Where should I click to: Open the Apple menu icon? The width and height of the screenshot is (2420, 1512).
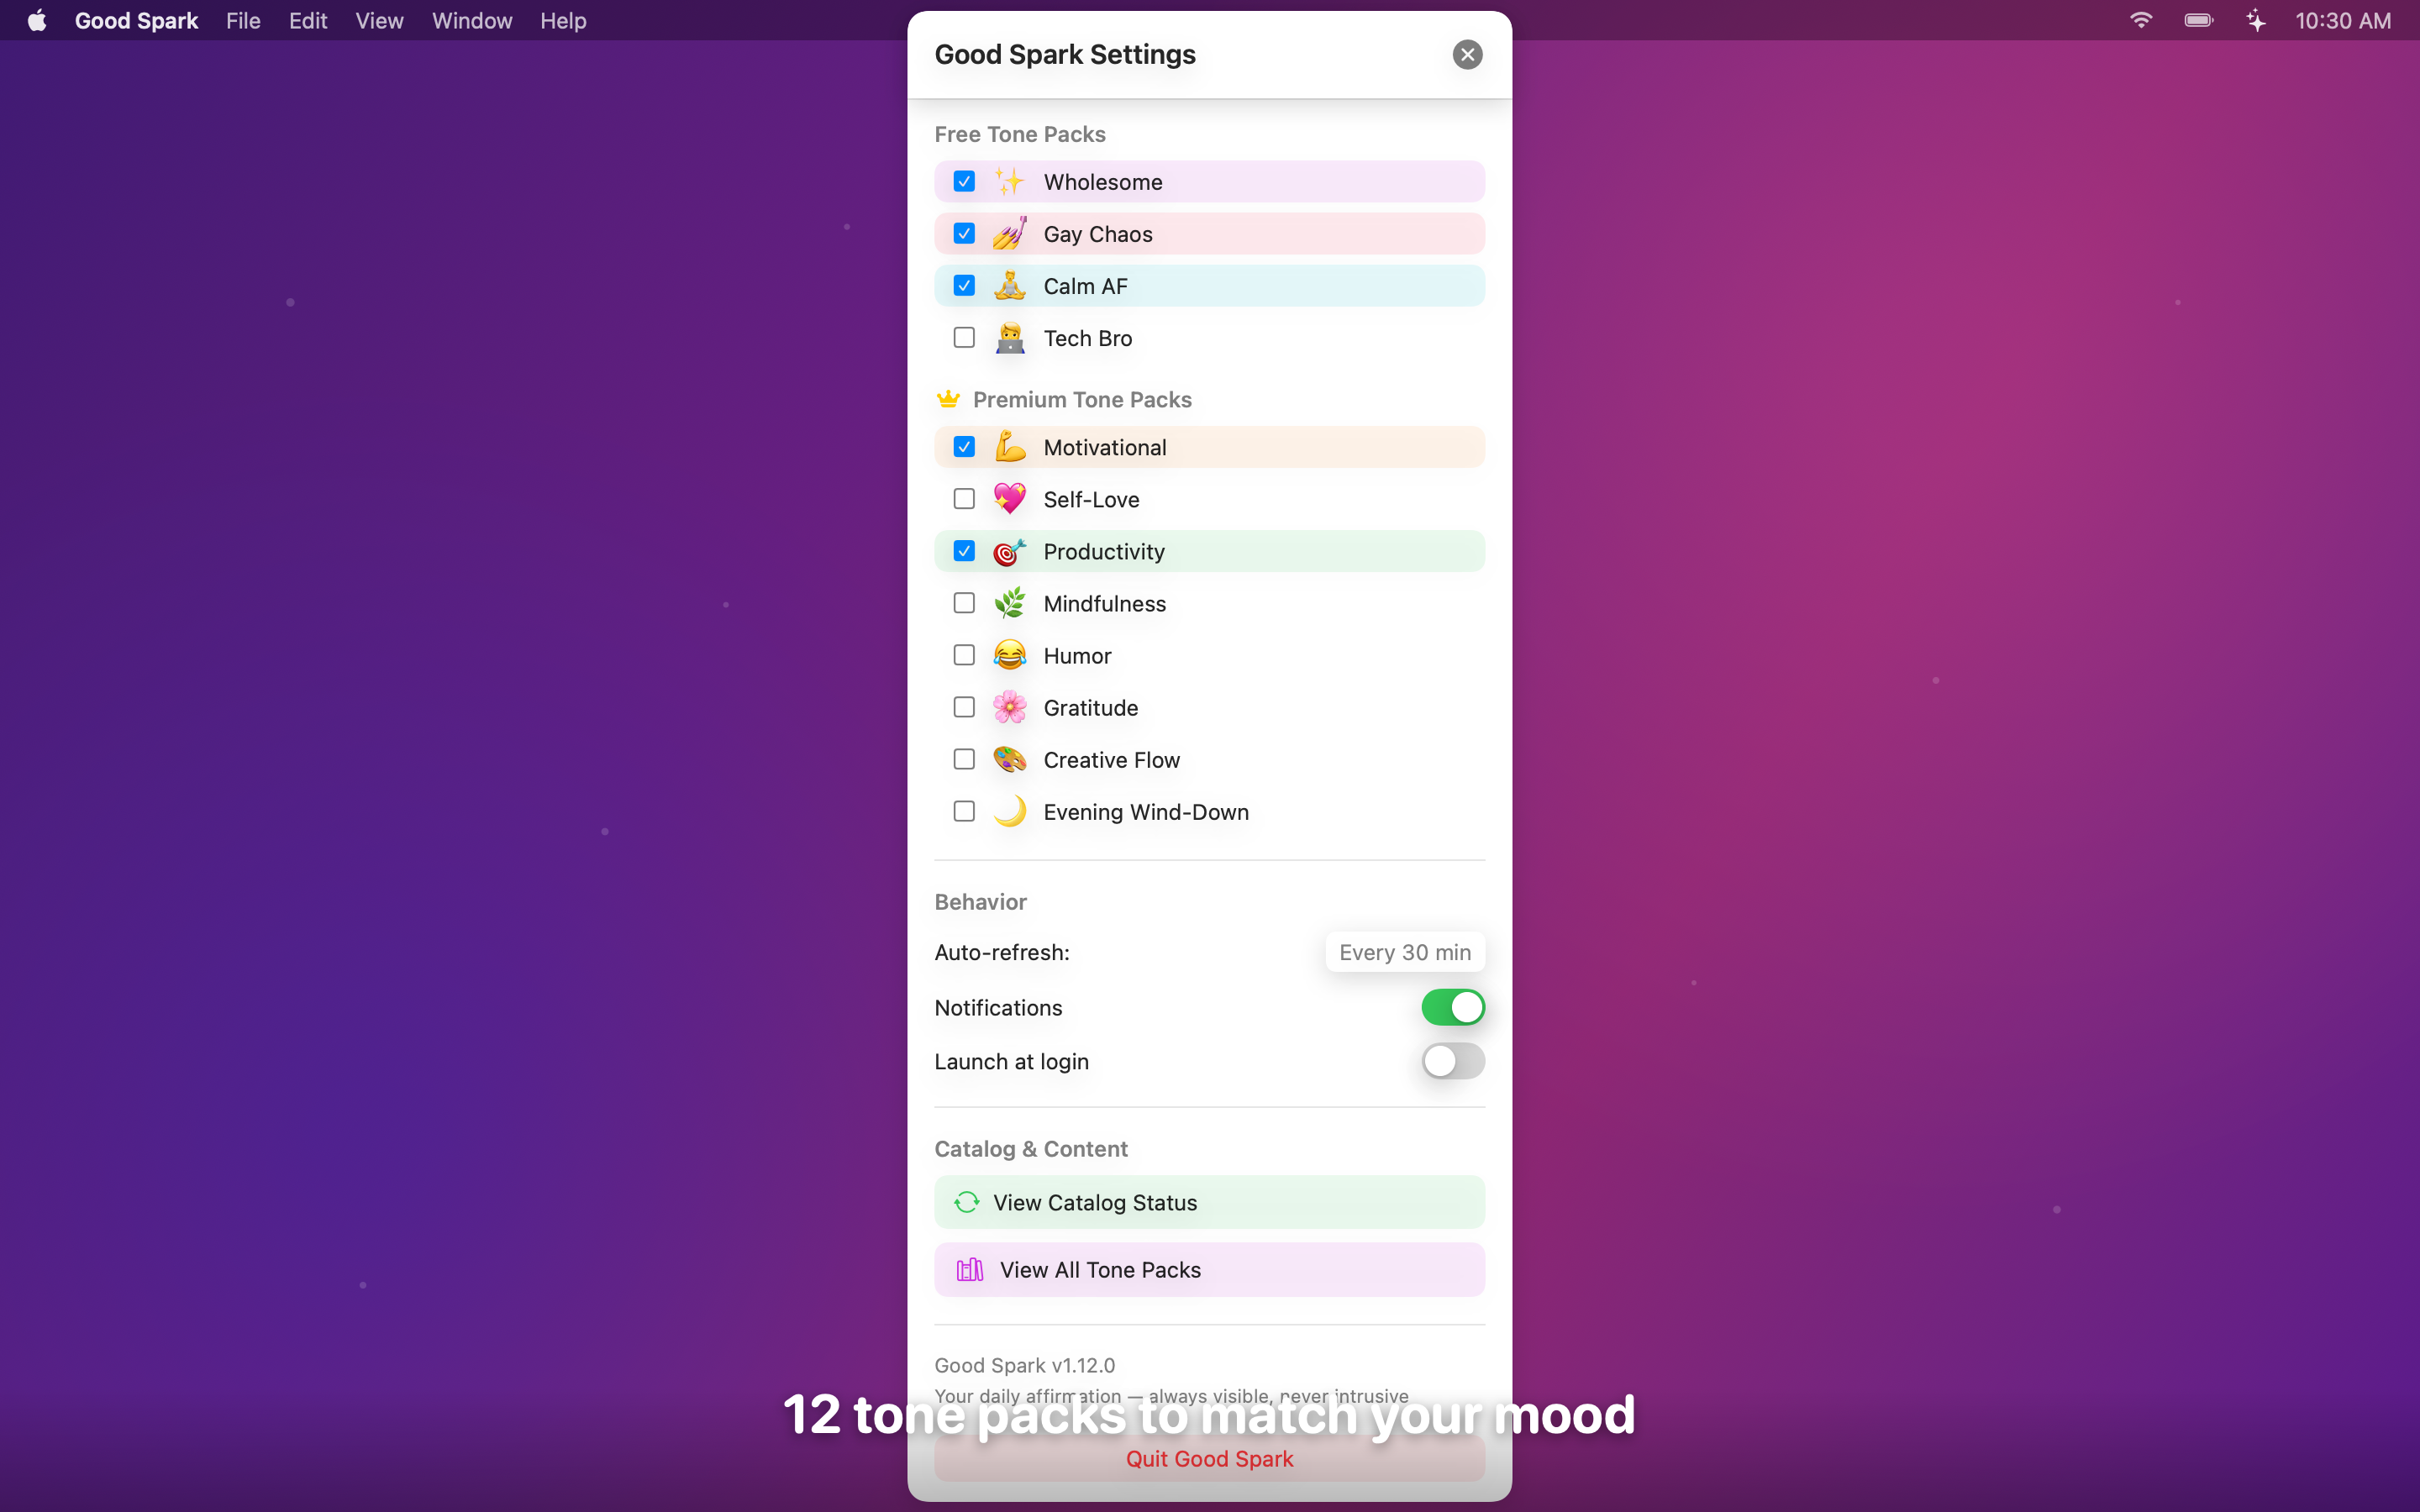pyautogui.click(x=37, y=20)
